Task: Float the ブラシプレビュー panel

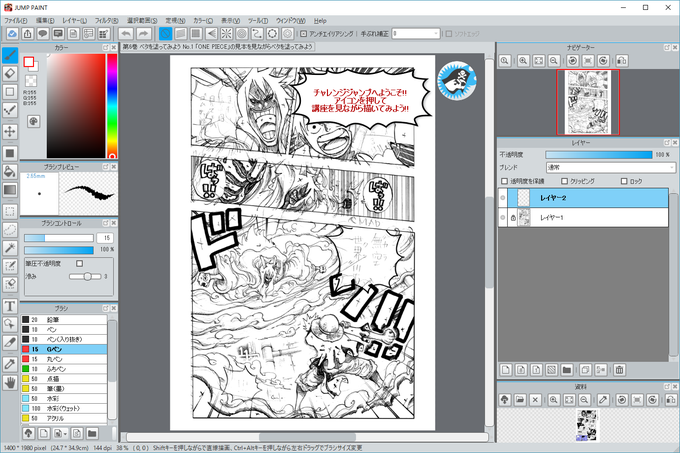Action: pyautogui.click(x=105, y=166)
